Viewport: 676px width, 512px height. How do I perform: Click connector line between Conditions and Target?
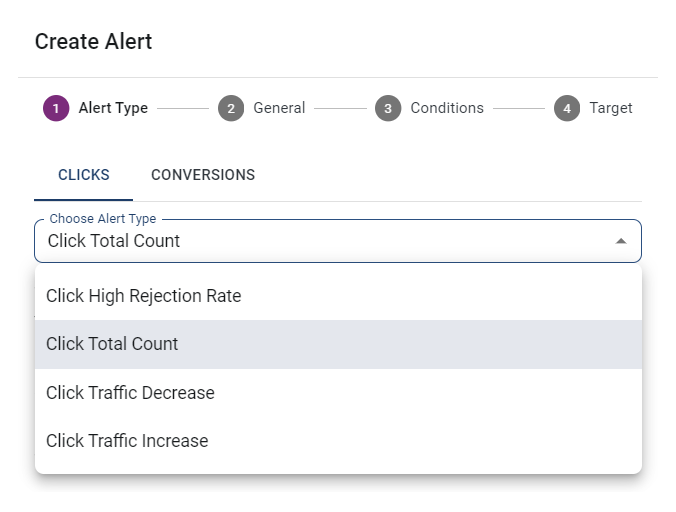tap(518, 108)
